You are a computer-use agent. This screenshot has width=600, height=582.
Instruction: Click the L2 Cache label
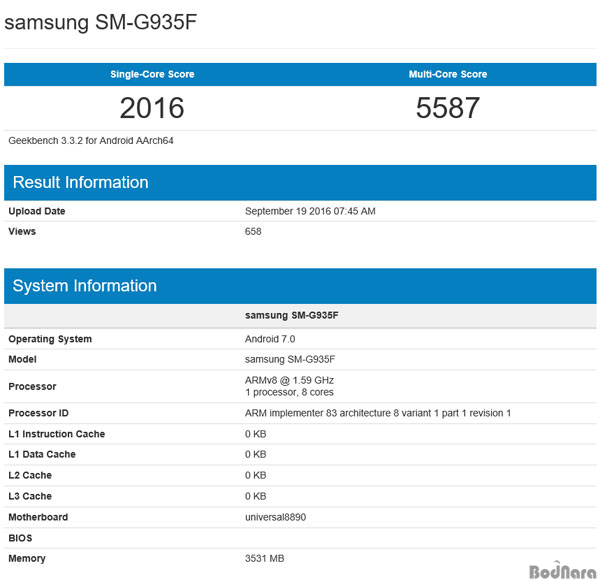click(x=30, y=475)
